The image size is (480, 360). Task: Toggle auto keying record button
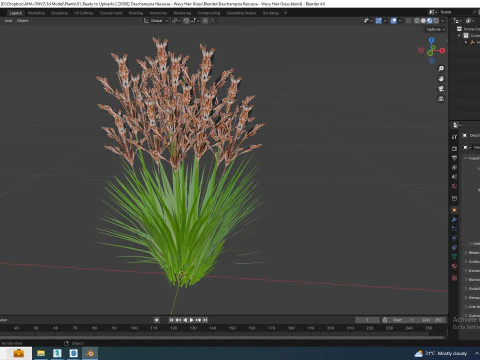point(156,320)
